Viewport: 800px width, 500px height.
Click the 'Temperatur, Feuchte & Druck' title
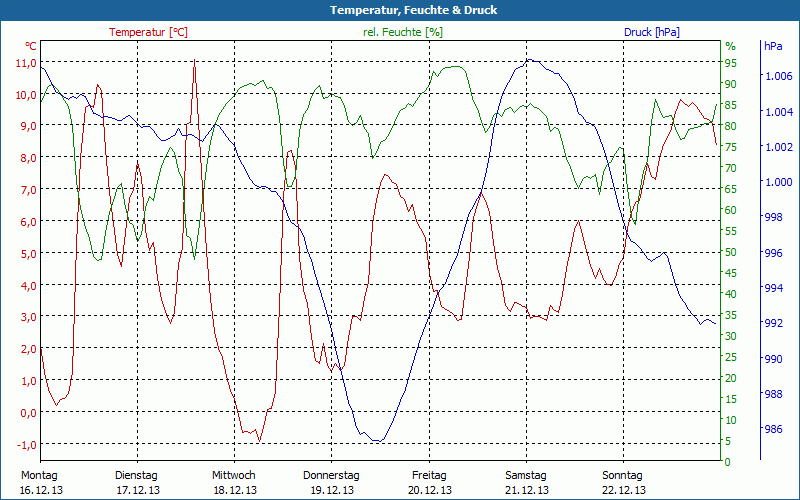(x=413, y=10)
